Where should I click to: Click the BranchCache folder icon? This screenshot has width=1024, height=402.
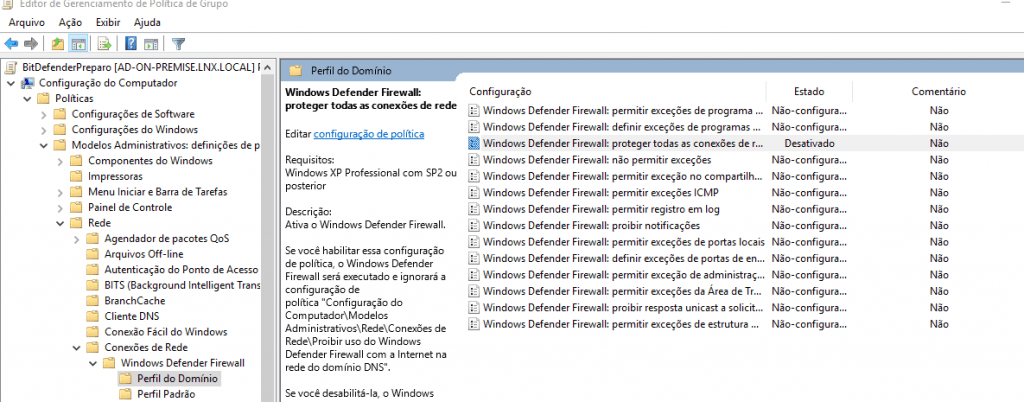coord(93,301)
